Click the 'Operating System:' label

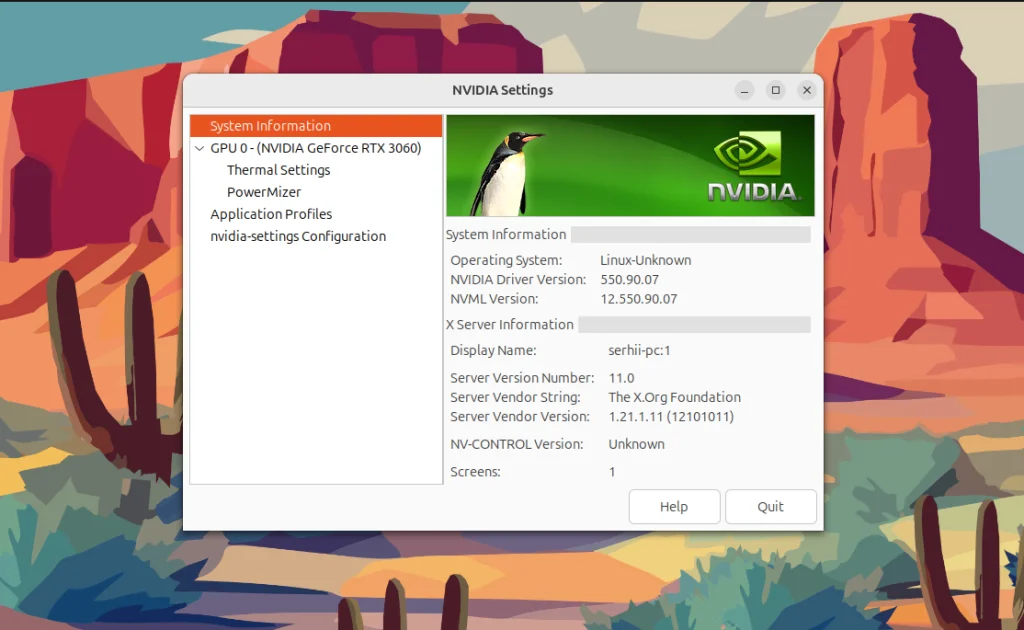pos(506,260)
